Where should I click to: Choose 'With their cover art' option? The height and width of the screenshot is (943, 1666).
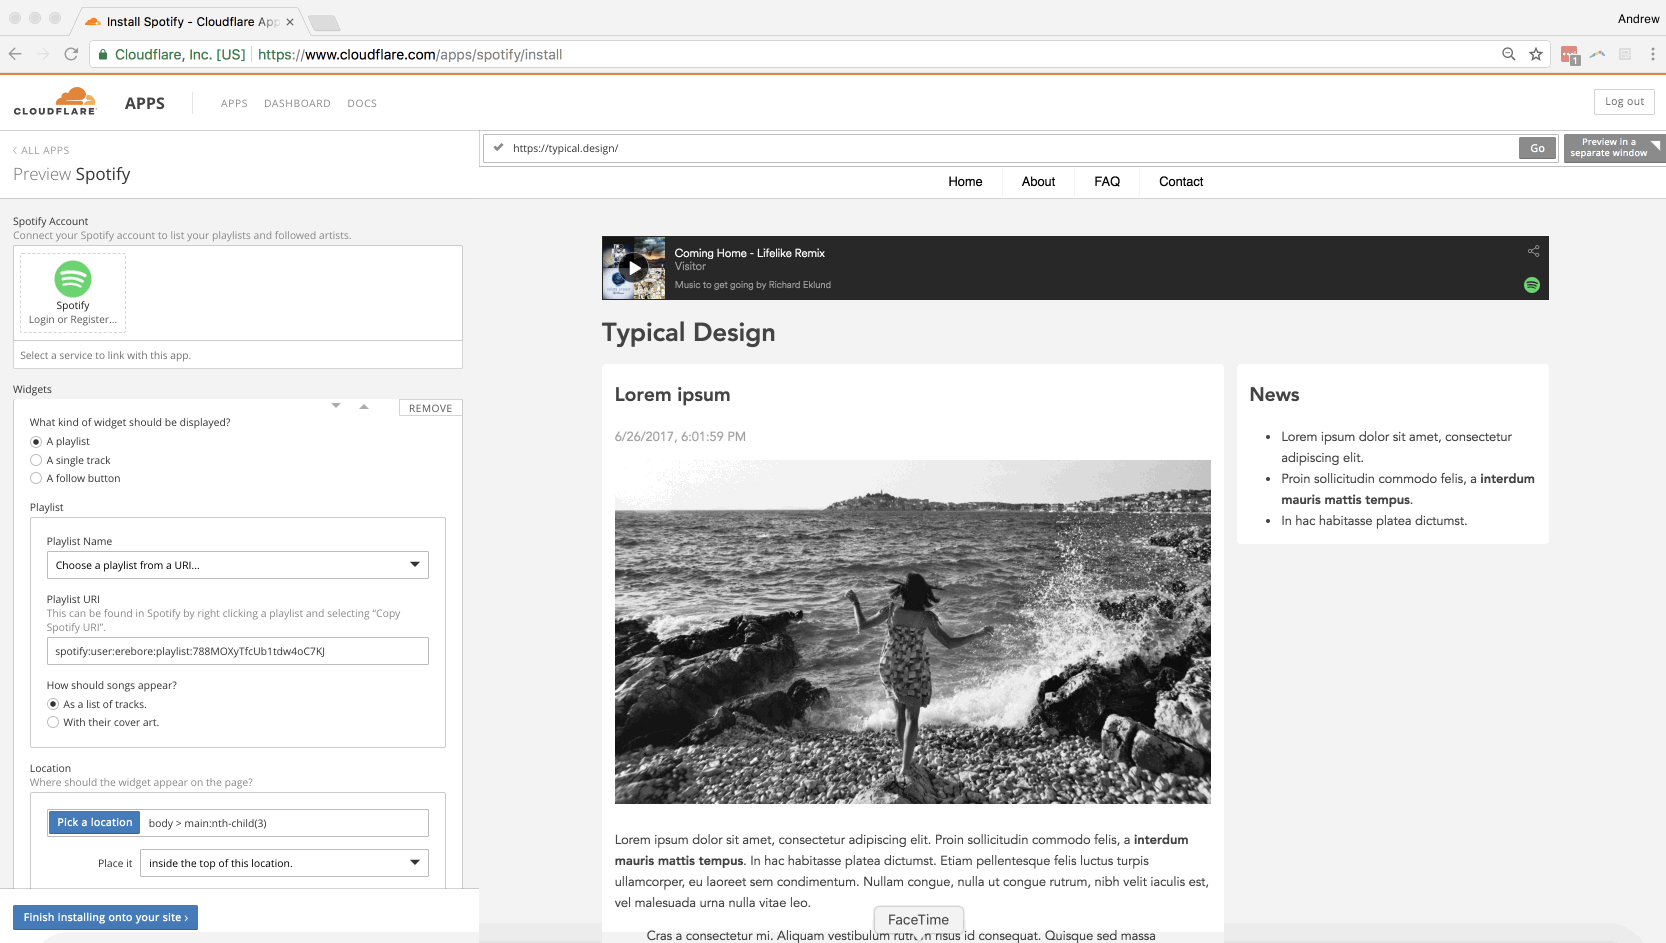(x=53, y=722)
